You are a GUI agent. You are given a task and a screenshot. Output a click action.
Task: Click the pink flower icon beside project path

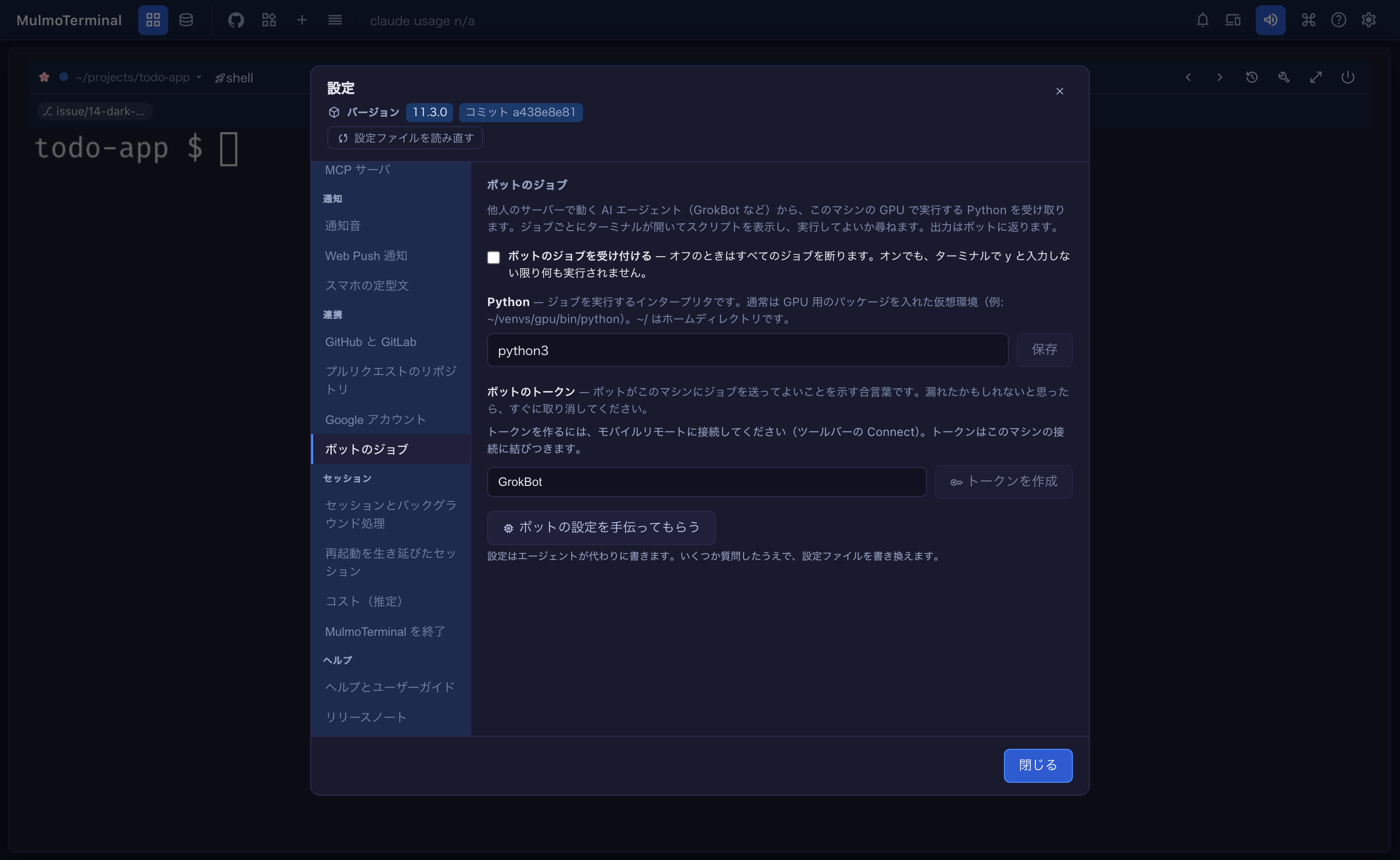pyautogui.click(x=44, y=77)
